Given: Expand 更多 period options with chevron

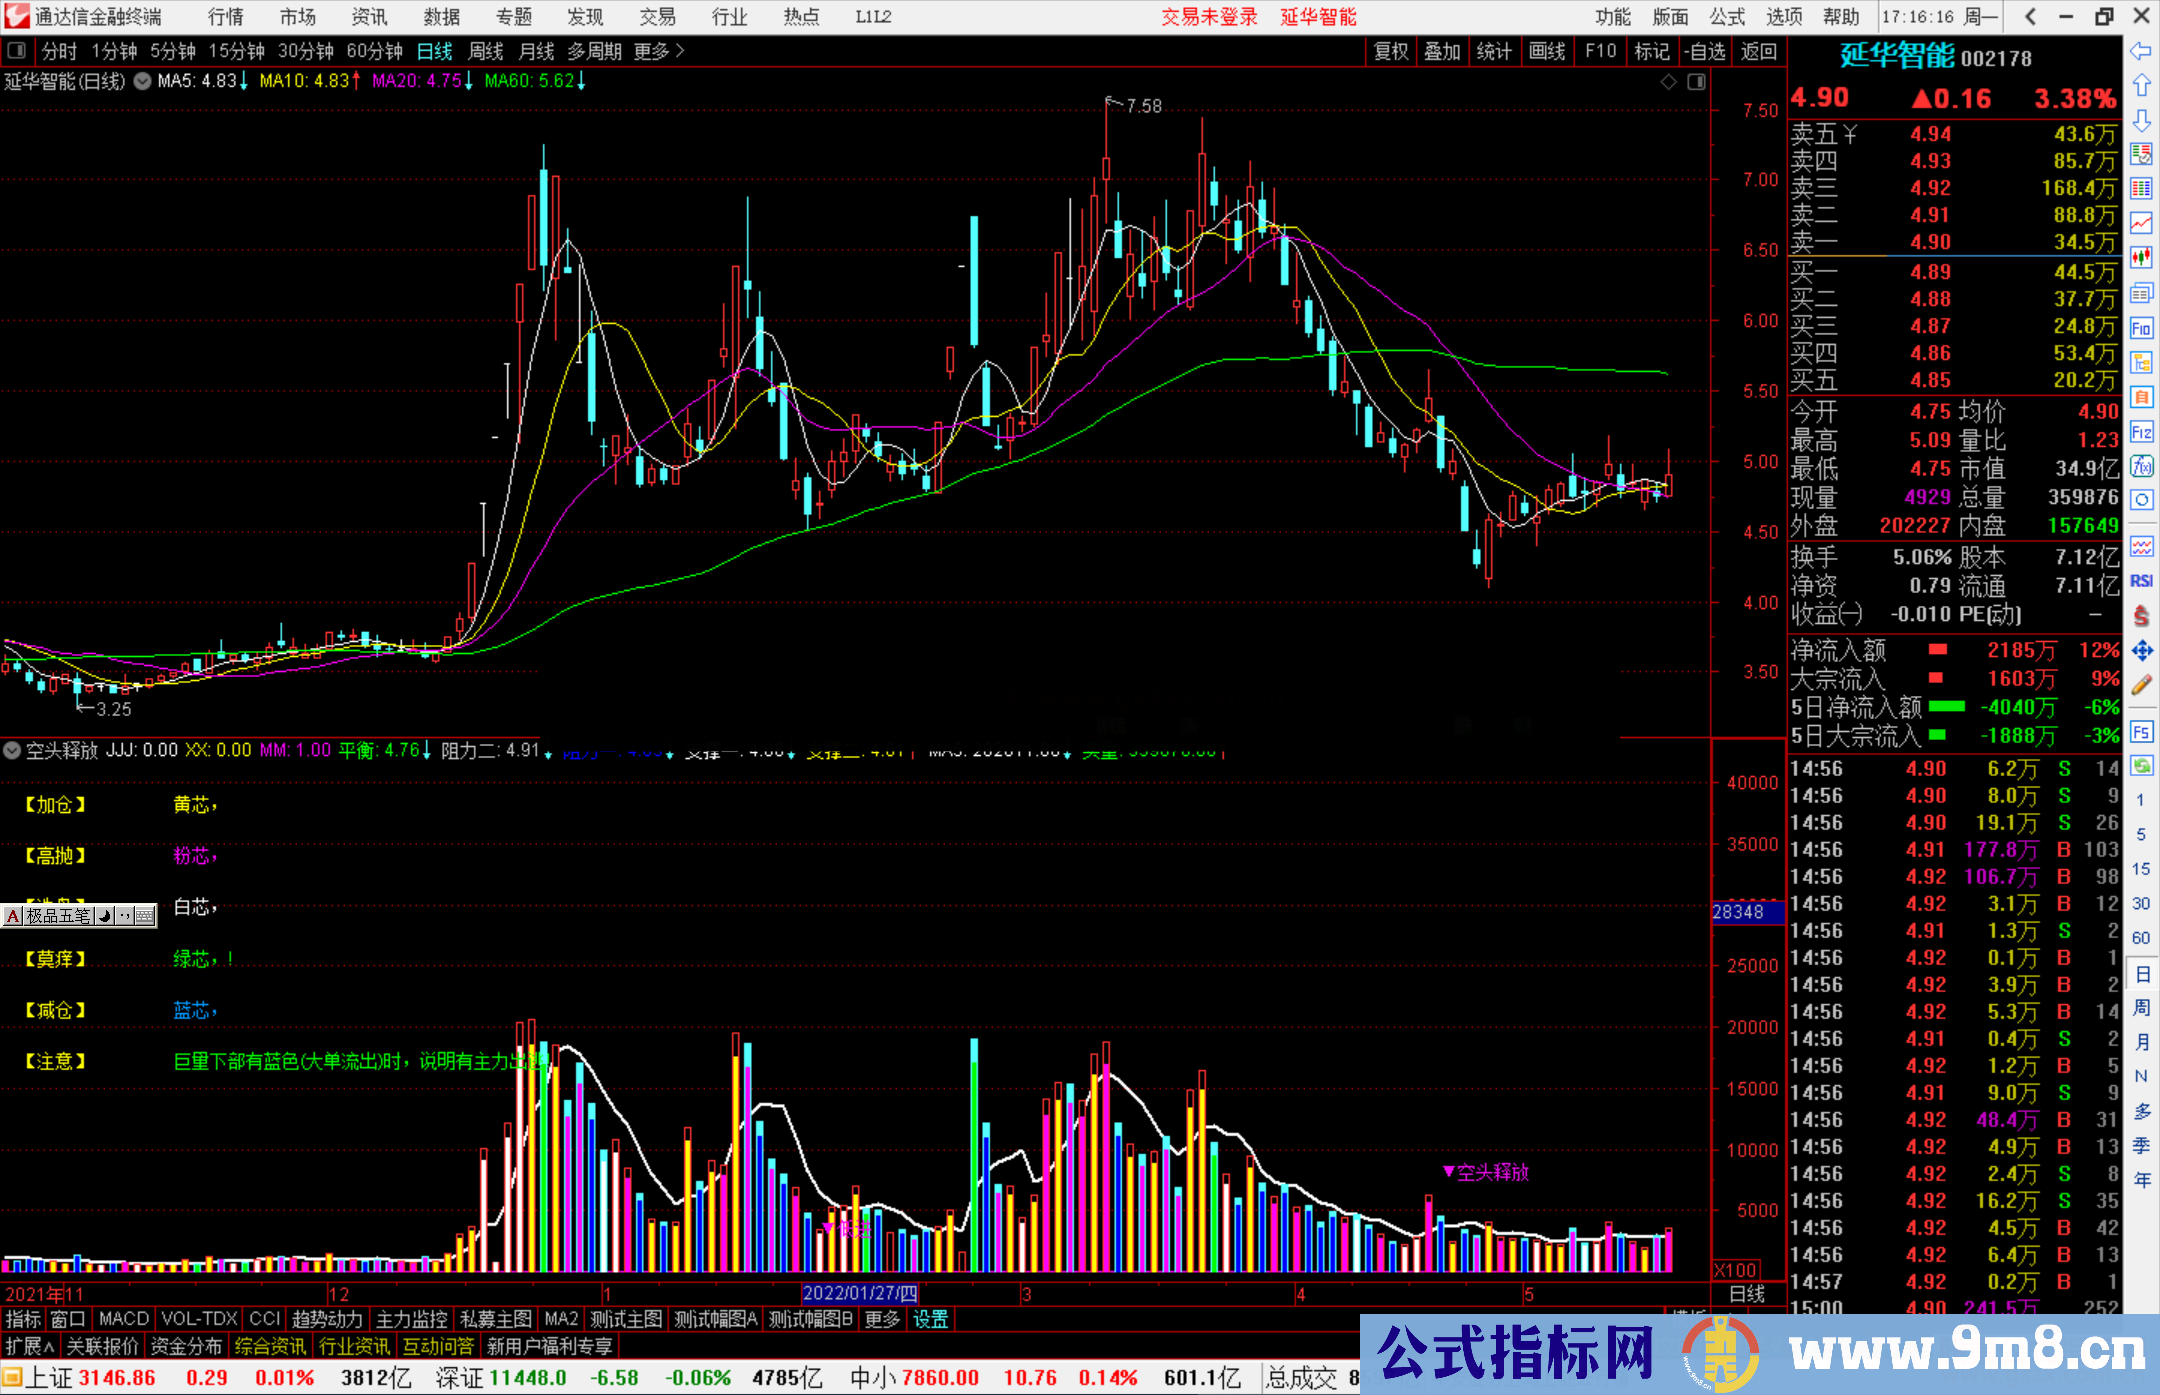Looking at the screenshot, I should point(659,51).
